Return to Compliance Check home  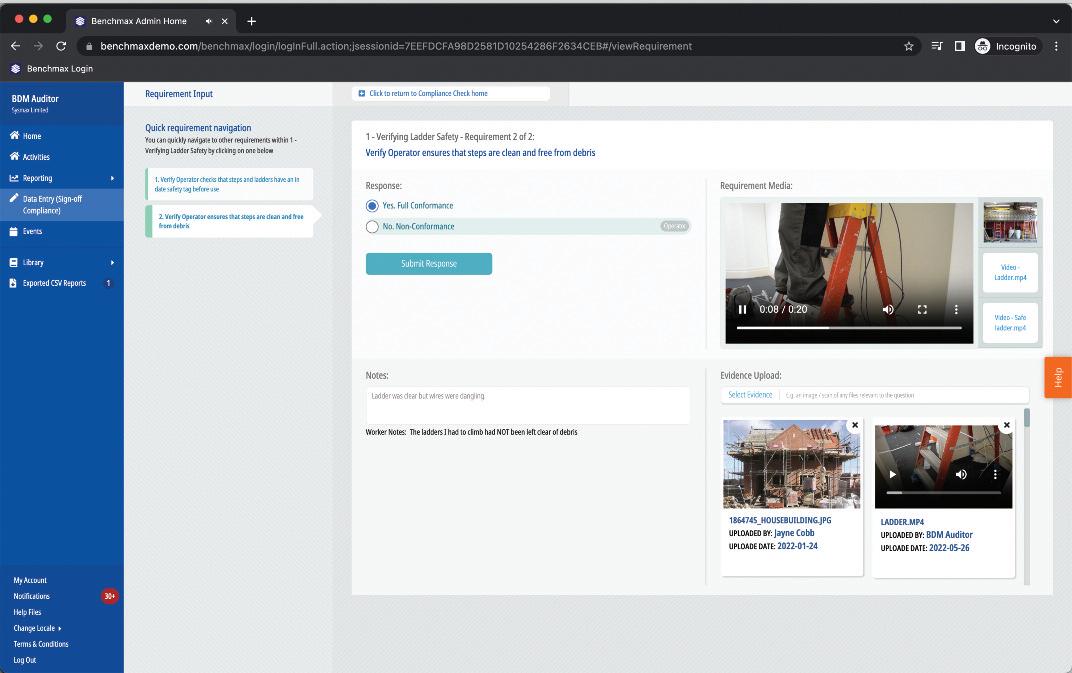coord(451,94)
